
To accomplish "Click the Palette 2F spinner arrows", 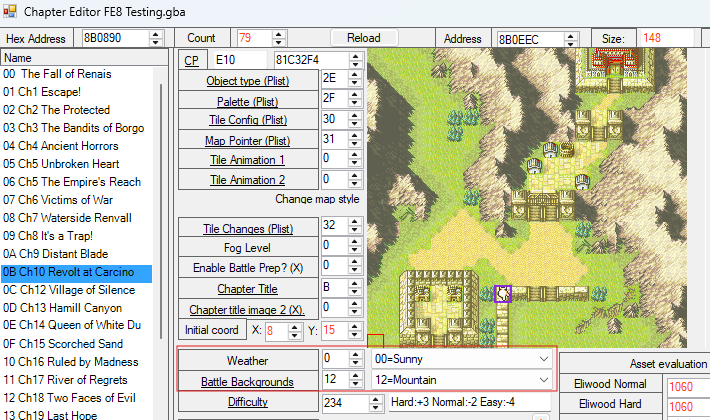I will 355,99.
